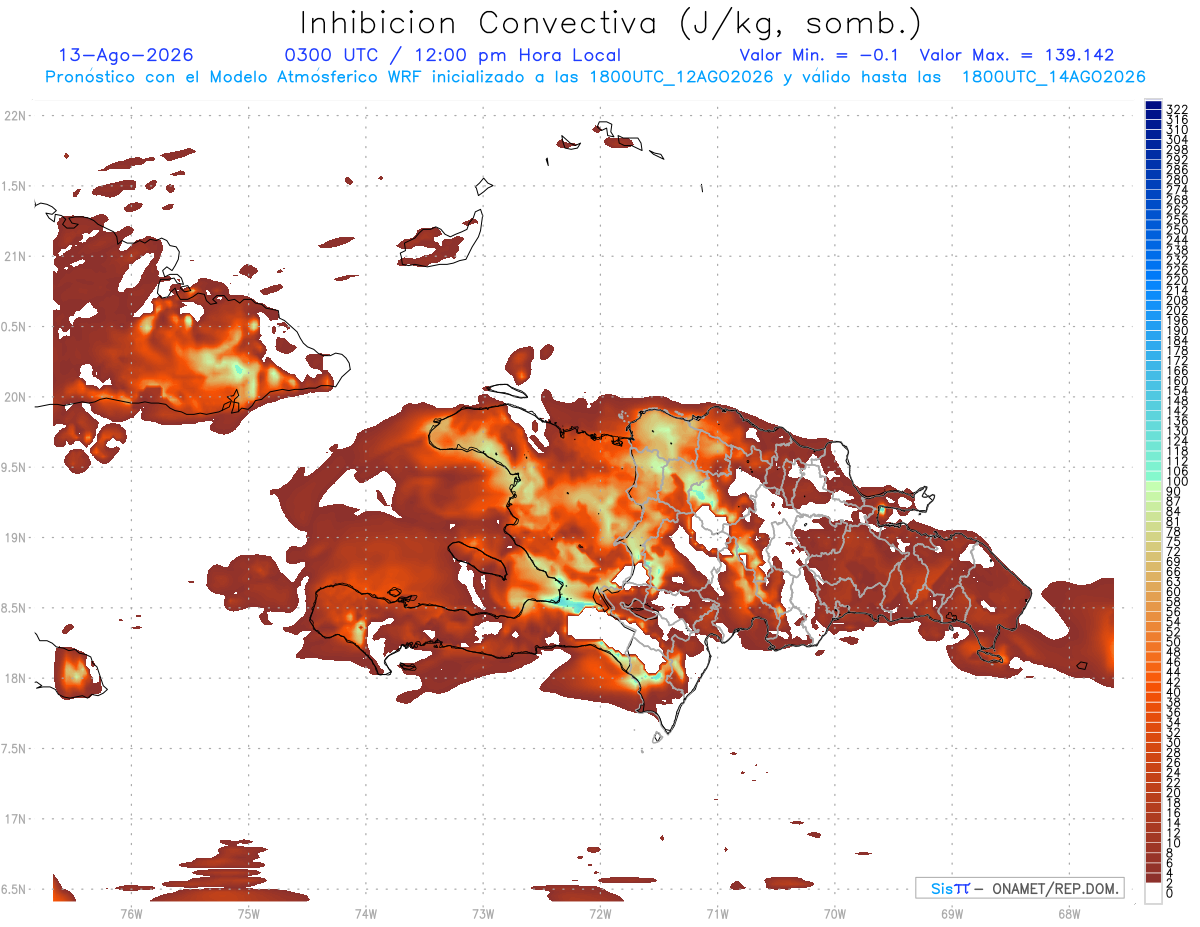
Task: Click the '22N' latitude label
Action: coord(14,116)
